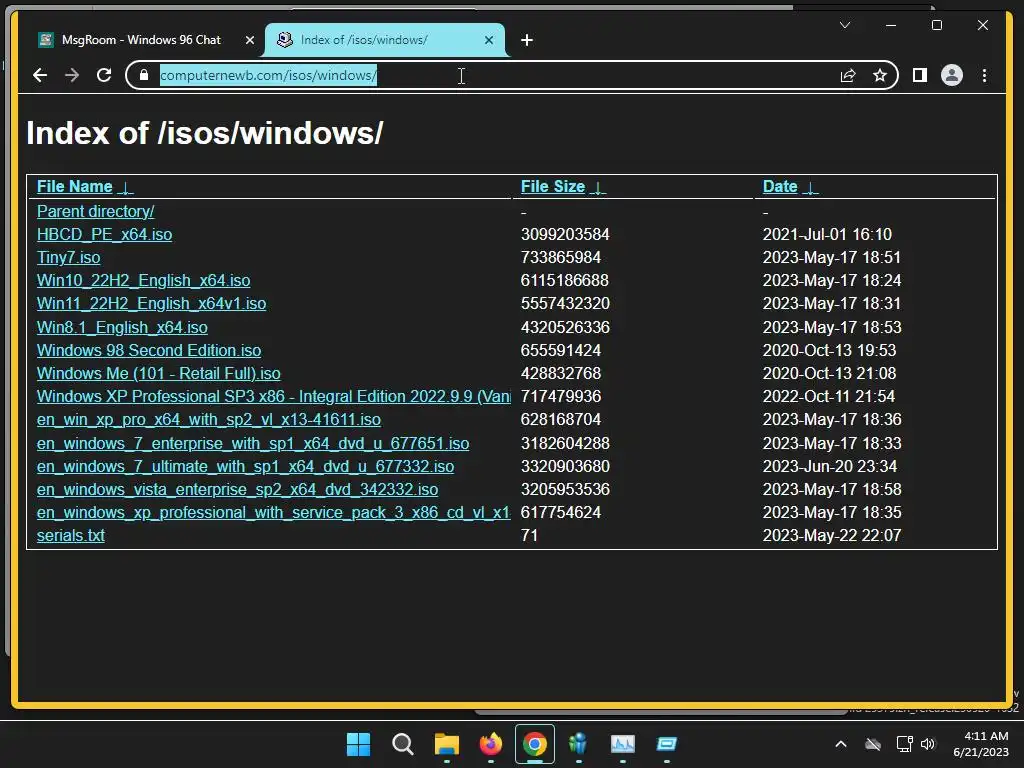This screenshot has height=768, width=1024.
Task: Click file size value 3099203584
Action: (x=565, y=234)
